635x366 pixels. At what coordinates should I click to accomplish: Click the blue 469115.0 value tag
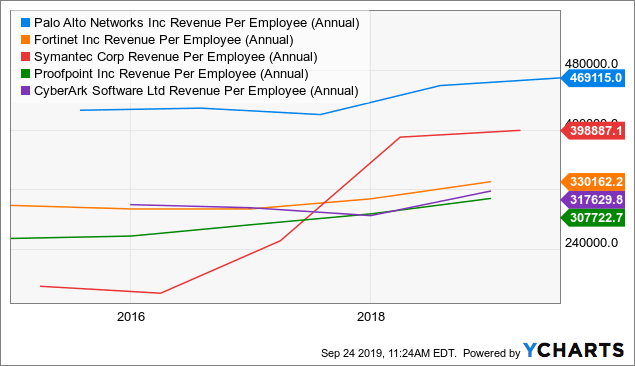(592, 78)
